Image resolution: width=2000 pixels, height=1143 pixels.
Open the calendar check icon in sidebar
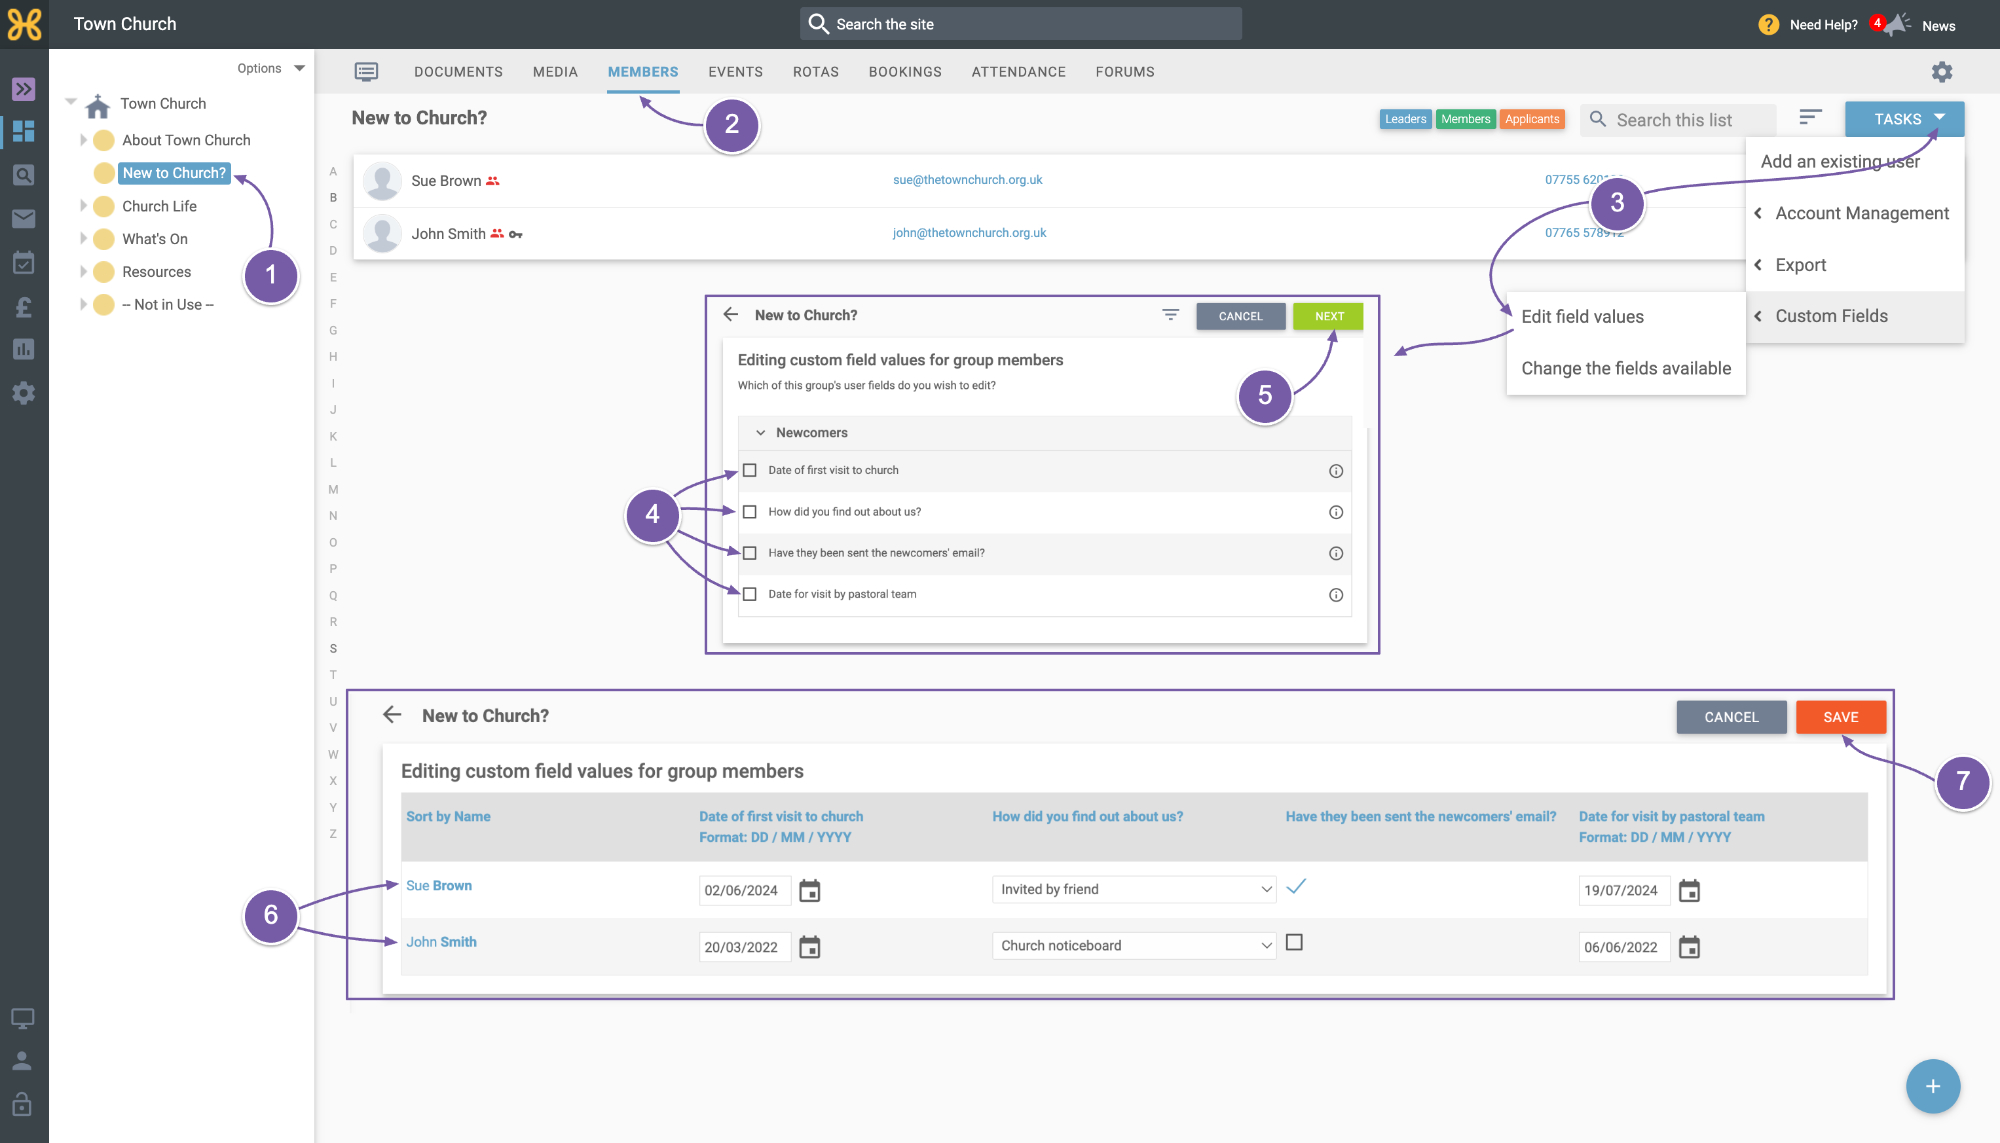coord(24,262)
